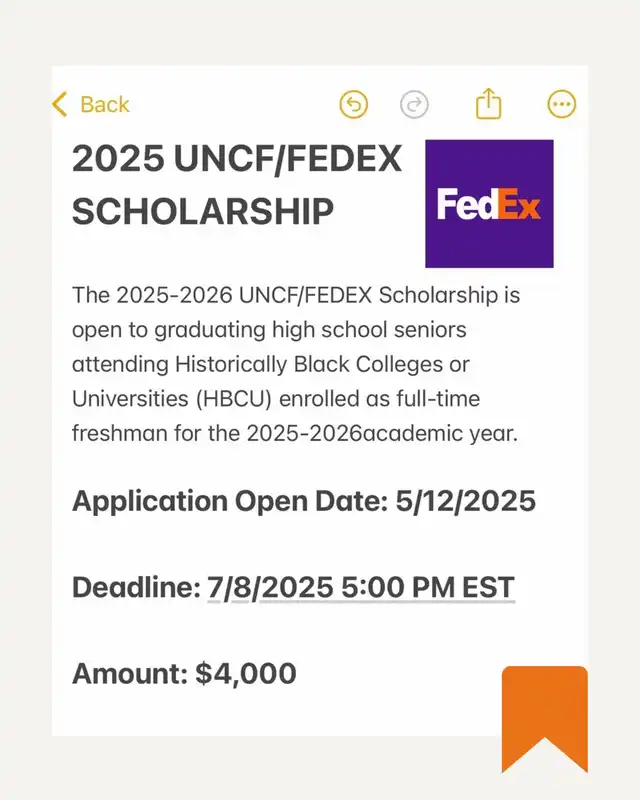The height and width of the screenshot is (800, 640).
Task: Click the orange bookmark icon
Action: 545,719
